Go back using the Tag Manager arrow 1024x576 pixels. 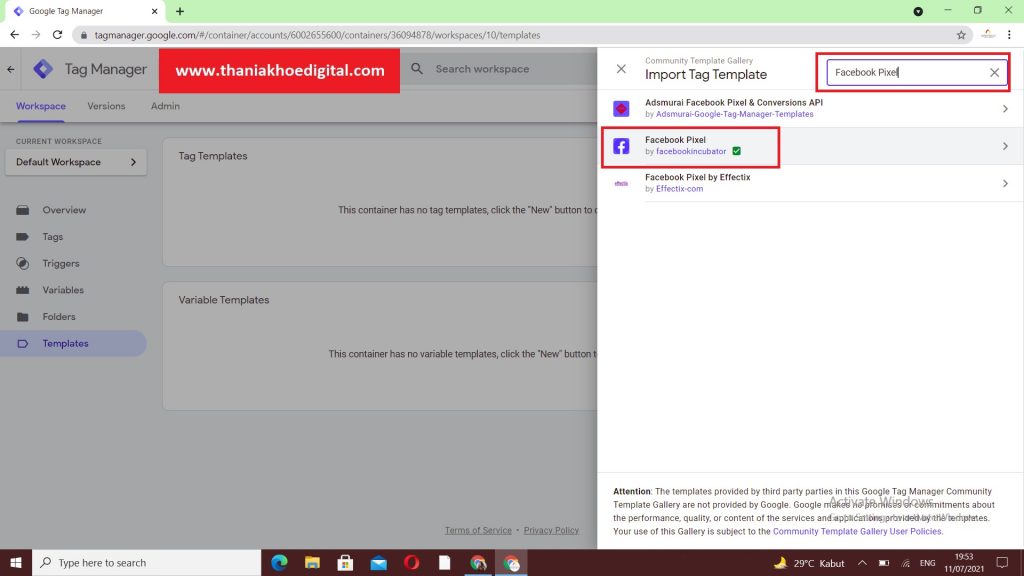[x=11, y=69]
